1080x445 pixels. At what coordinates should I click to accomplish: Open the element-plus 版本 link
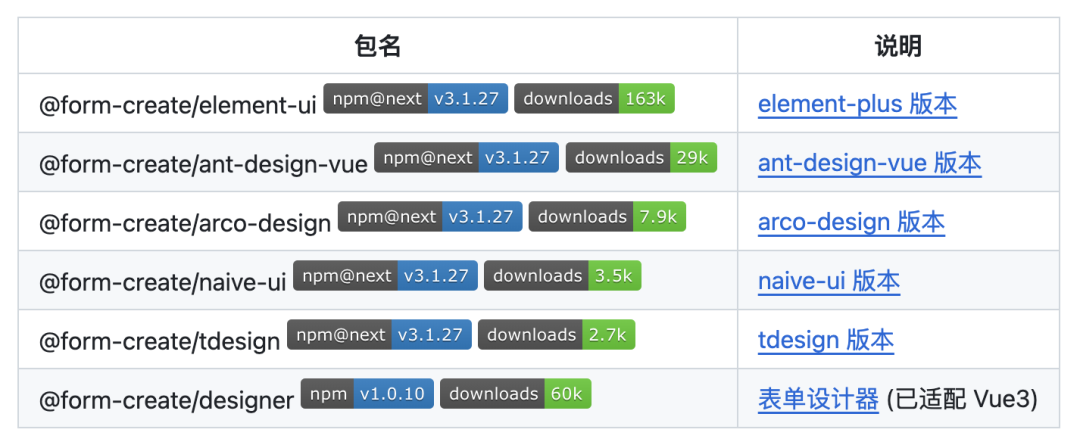pos(857,104)
